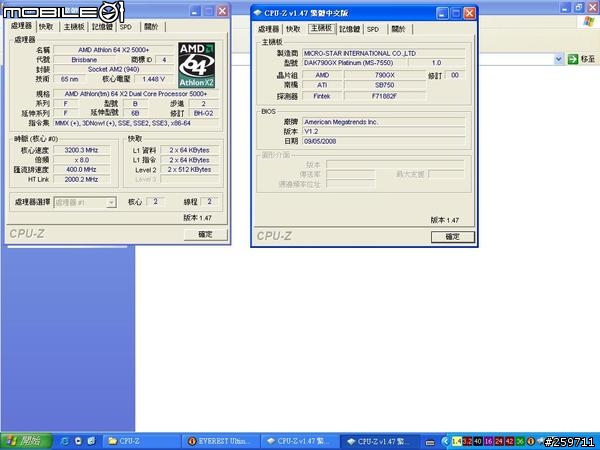Click the black 40 tray sensor icon
This screenshot has height=450, width=600.
click(478, 442)
